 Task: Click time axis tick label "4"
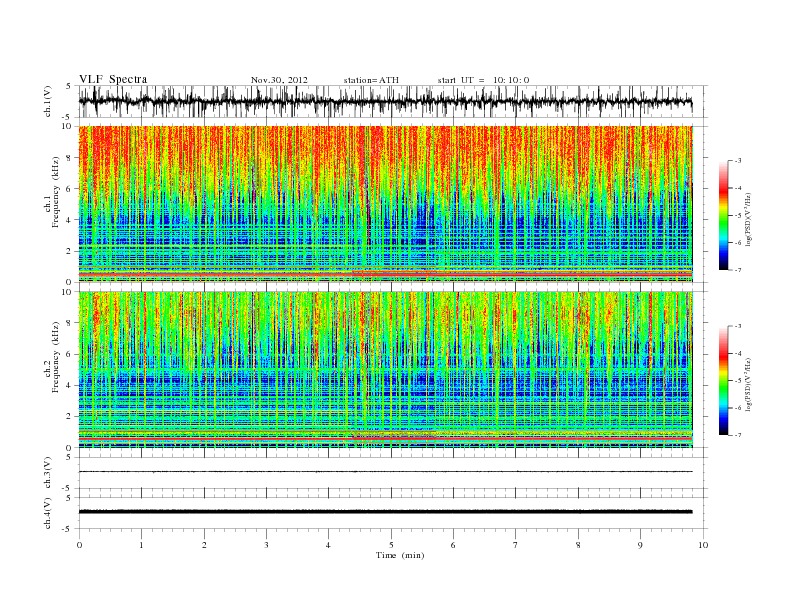click(x=329, y=545)
